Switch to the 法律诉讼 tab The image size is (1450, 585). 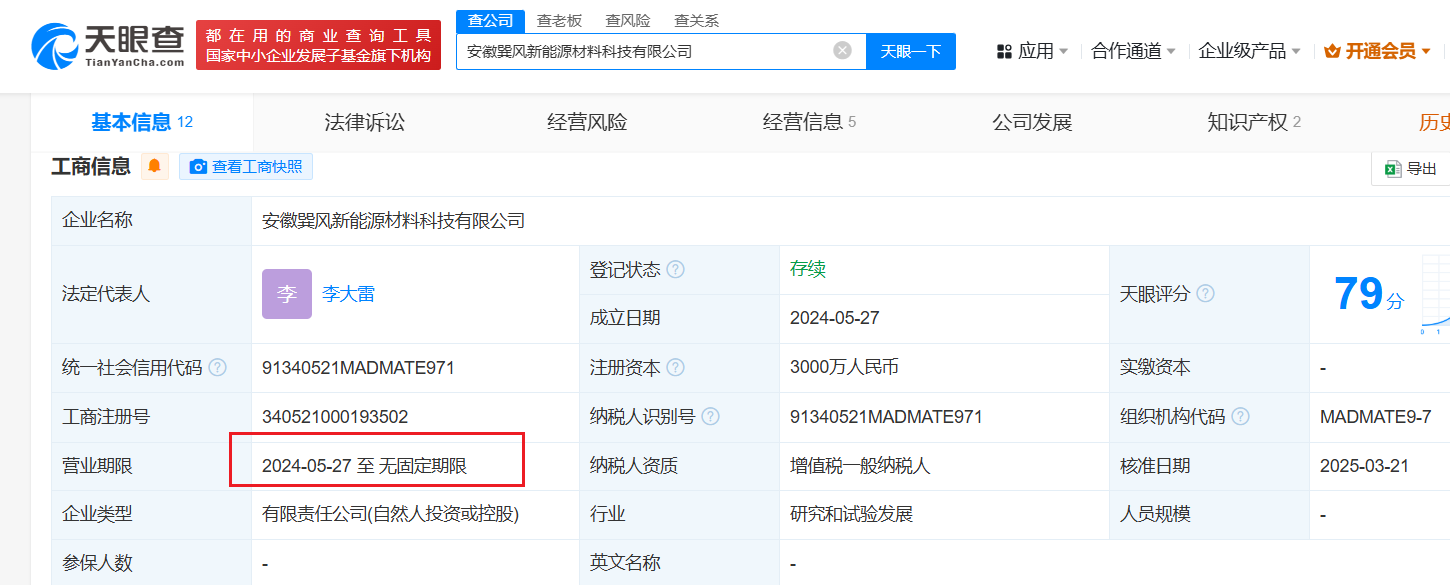(x=365, y=123)
